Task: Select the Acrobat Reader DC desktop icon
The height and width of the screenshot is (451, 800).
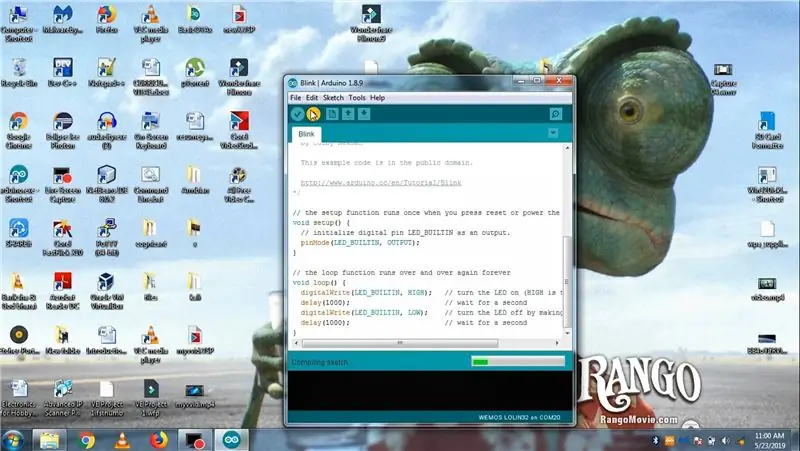Action: pyautogui.click(x=62, y=291)
